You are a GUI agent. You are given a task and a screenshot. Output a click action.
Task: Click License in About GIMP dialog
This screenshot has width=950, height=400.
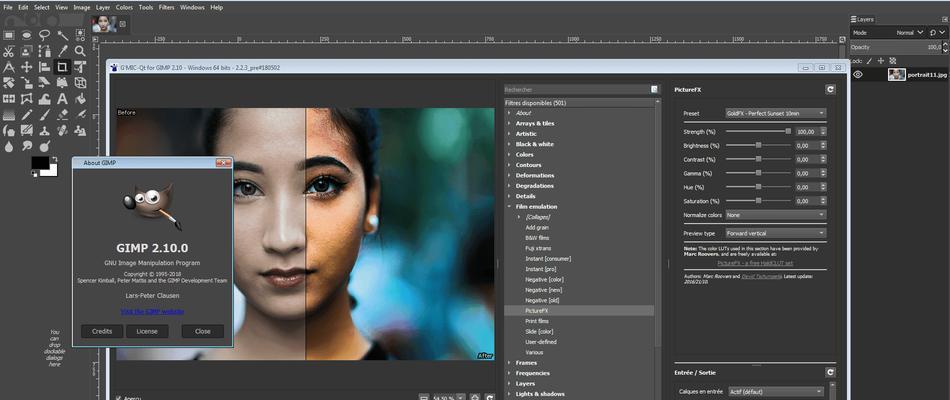point(147,332)
